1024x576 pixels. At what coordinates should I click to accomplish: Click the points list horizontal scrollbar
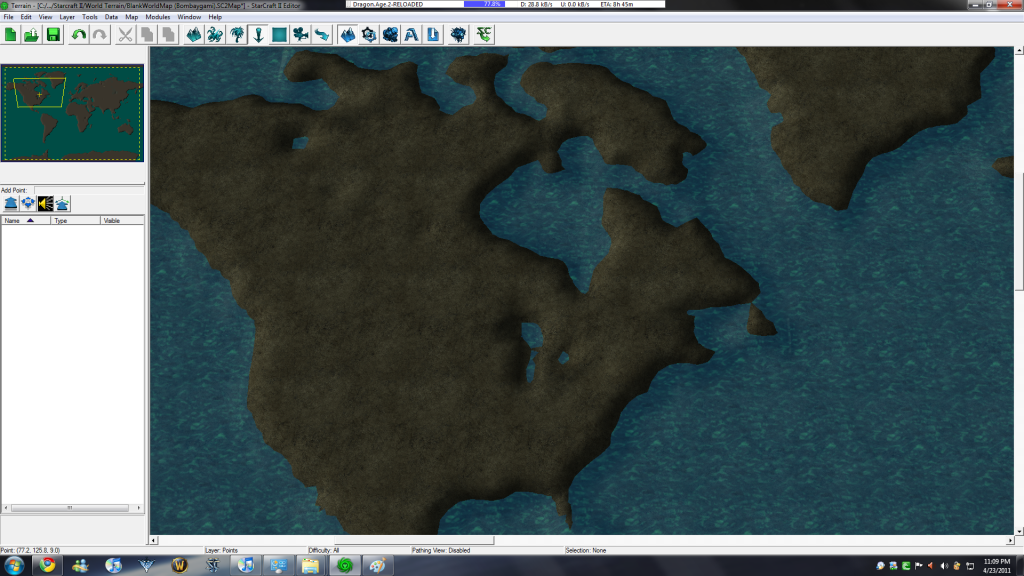click(x=72, y=507)
